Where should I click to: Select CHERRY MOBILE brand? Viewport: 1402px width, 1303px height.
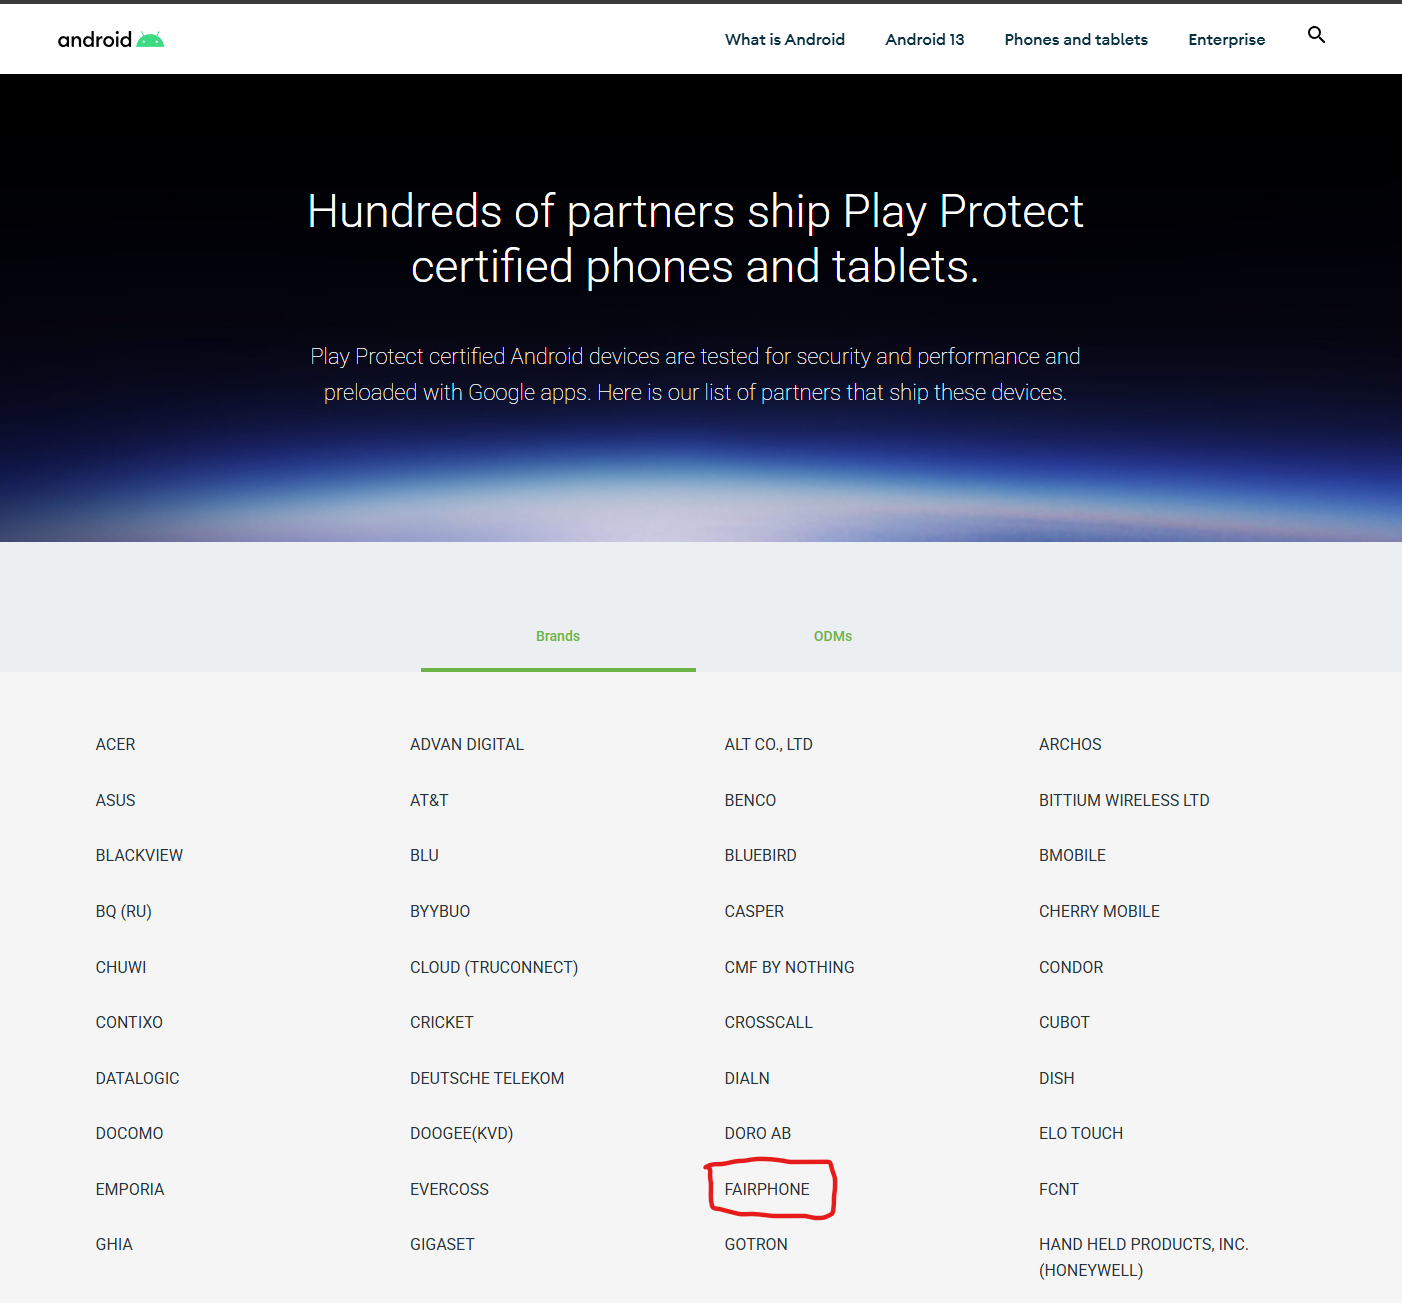[1099, 911]
